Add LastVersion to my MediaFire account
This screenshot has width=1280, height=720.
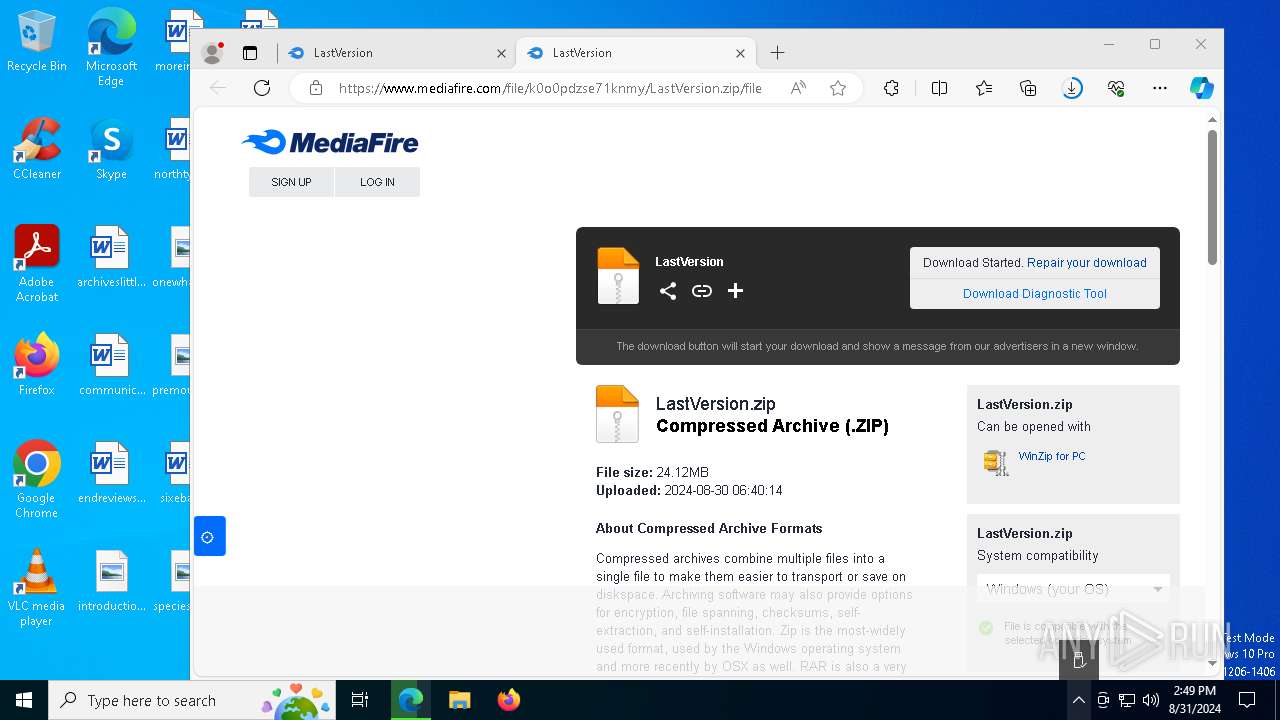click(735, 291)
